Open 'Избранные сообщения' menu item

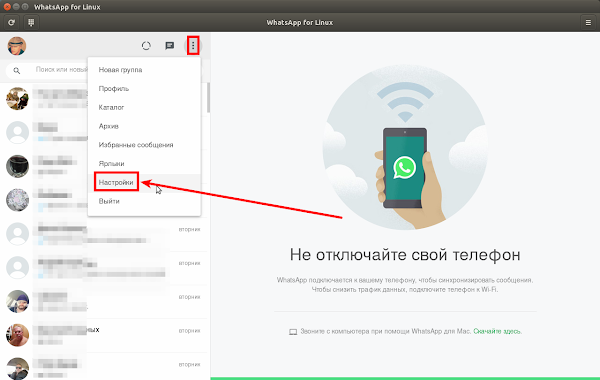tap(144, 145)
